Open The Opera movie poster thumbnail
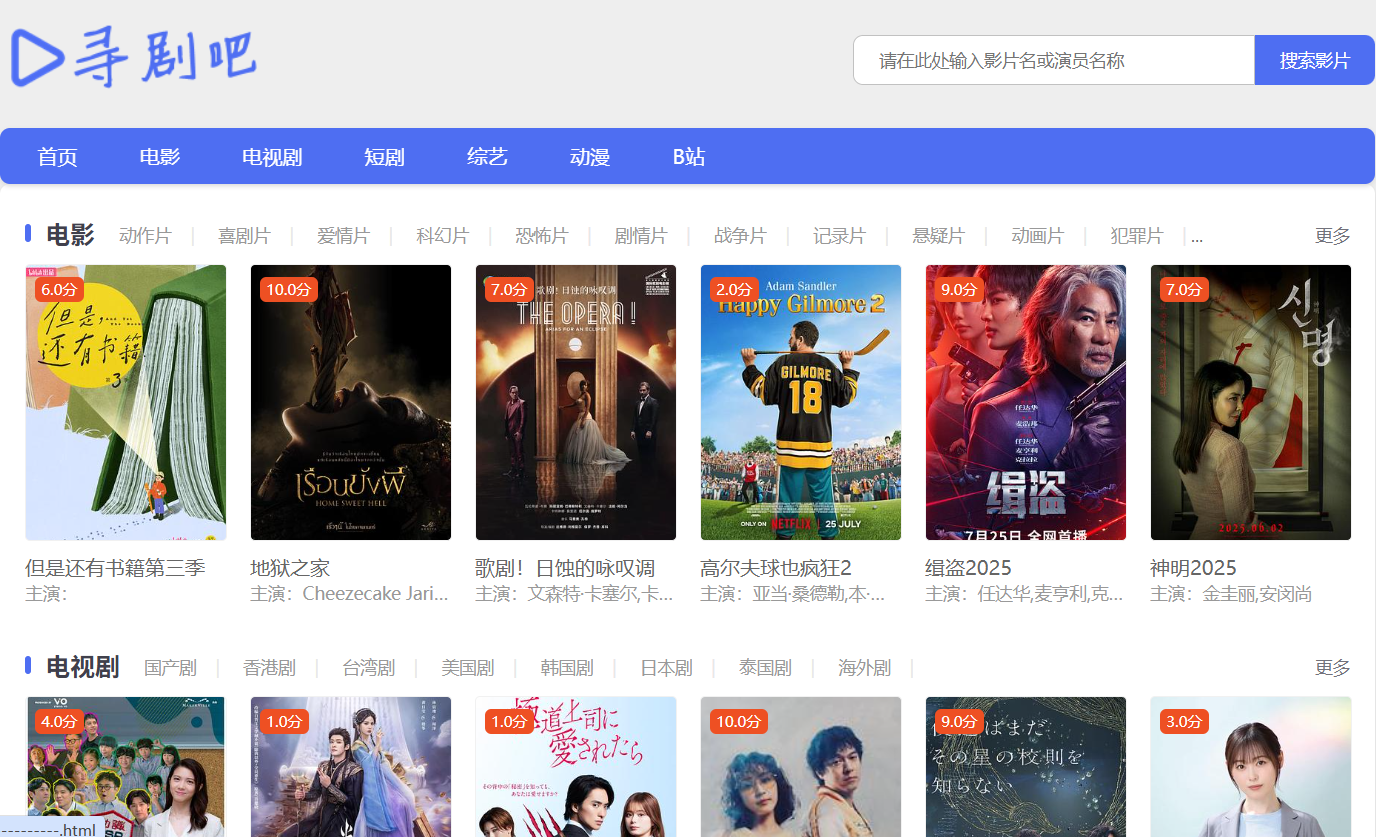Viewport: 1376px width, 837px height. pos(575,402)
